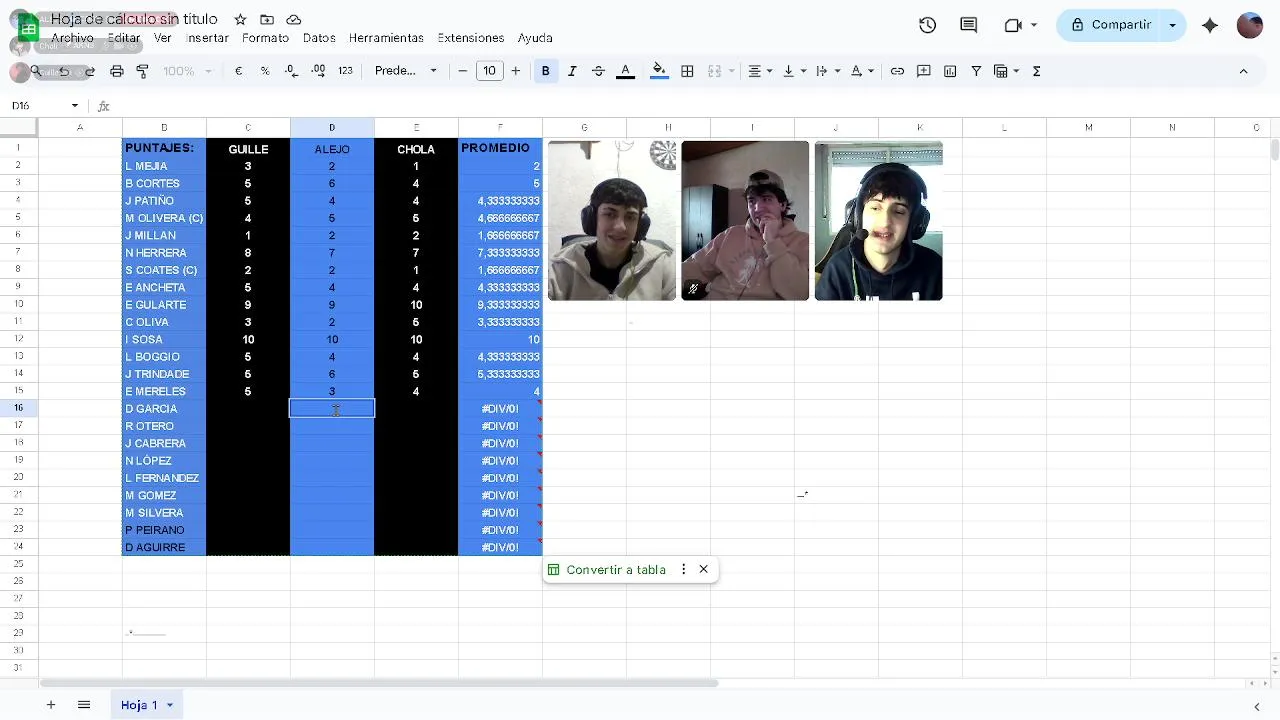Viewport: 1280px width, 720px height.
Task: Open Datos menu
Action: pyautogui.click(x=319, y=38)
